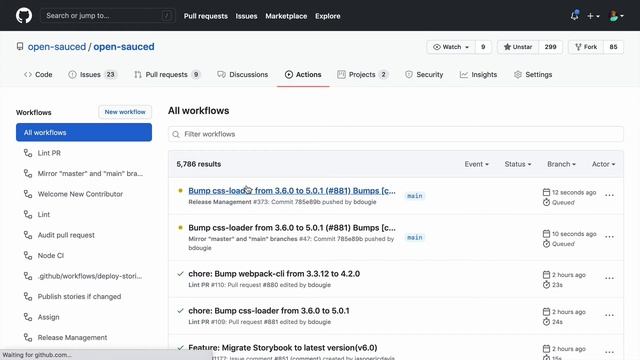Open the Event filter dropdown

[476, 164]
